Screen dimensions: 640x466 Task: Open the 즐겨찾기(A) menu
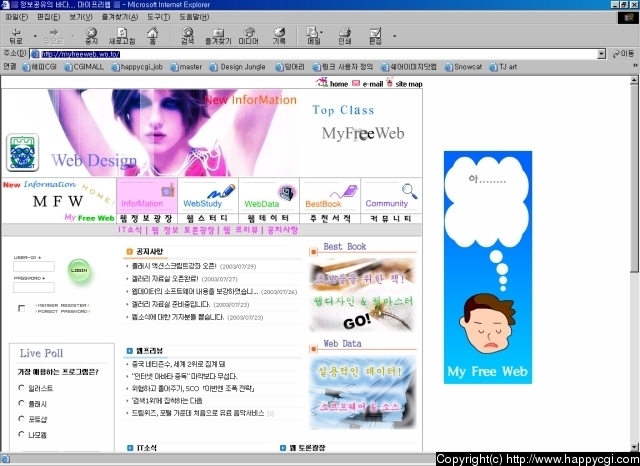[x=120, y=17]
